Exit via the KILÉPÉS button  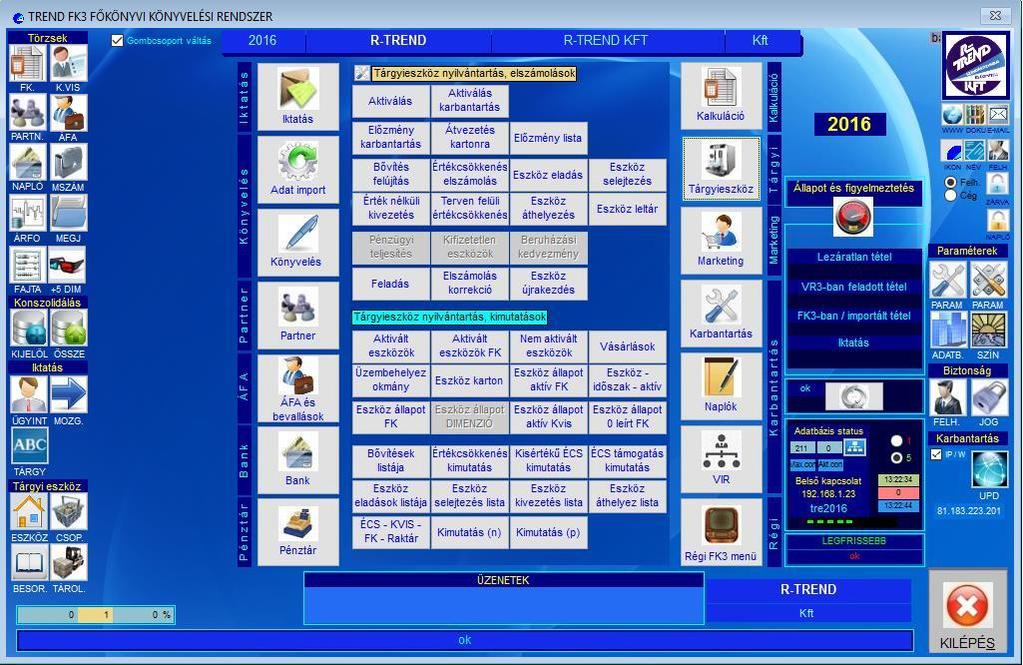tap(968, 612)
